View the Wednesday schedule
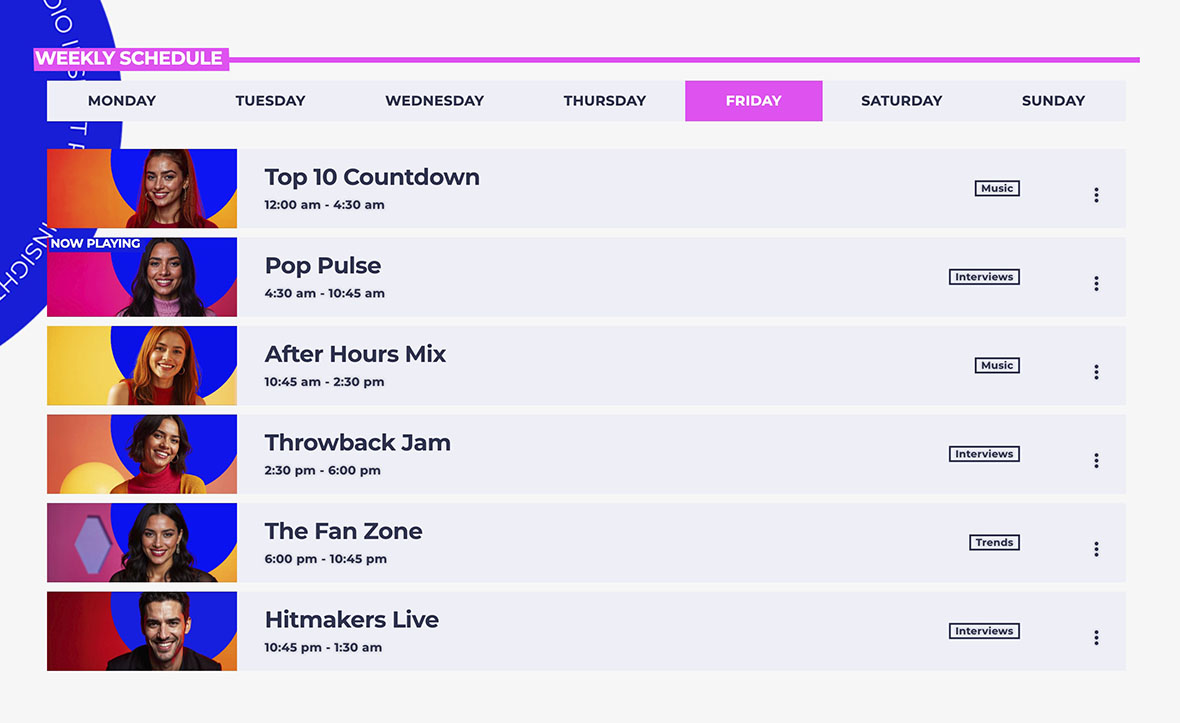The height and width of the screenshot is (723, 1180). click(434, 100)
